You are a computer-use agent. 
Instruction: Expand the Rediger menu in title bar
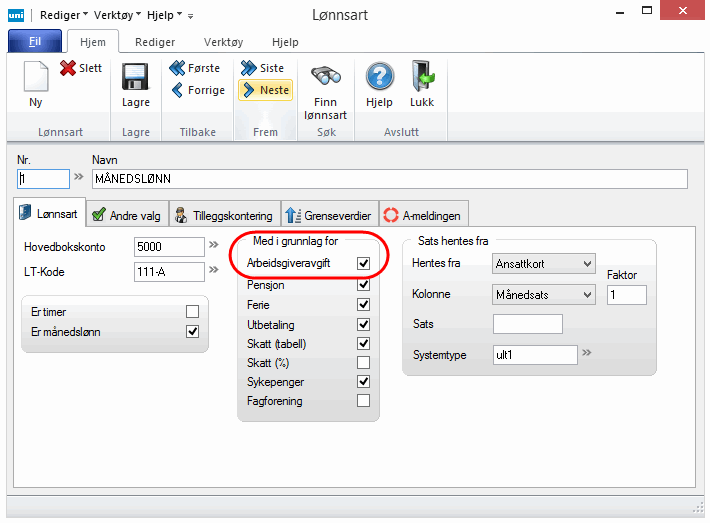coord(62,15)
